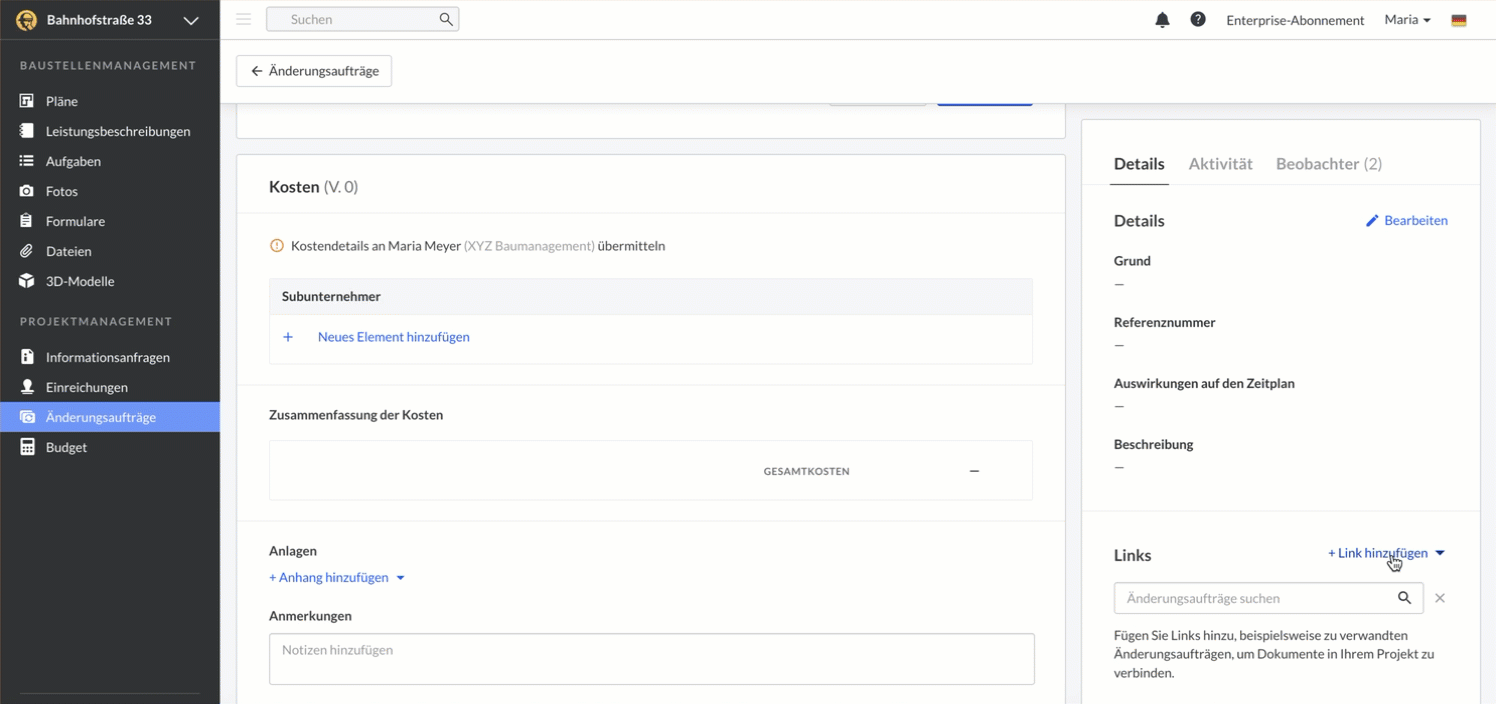This screenshot has height=704, width=1496.
Task: Expand the Anhang hinzufügen dropdown
Action: click(400, 578)
